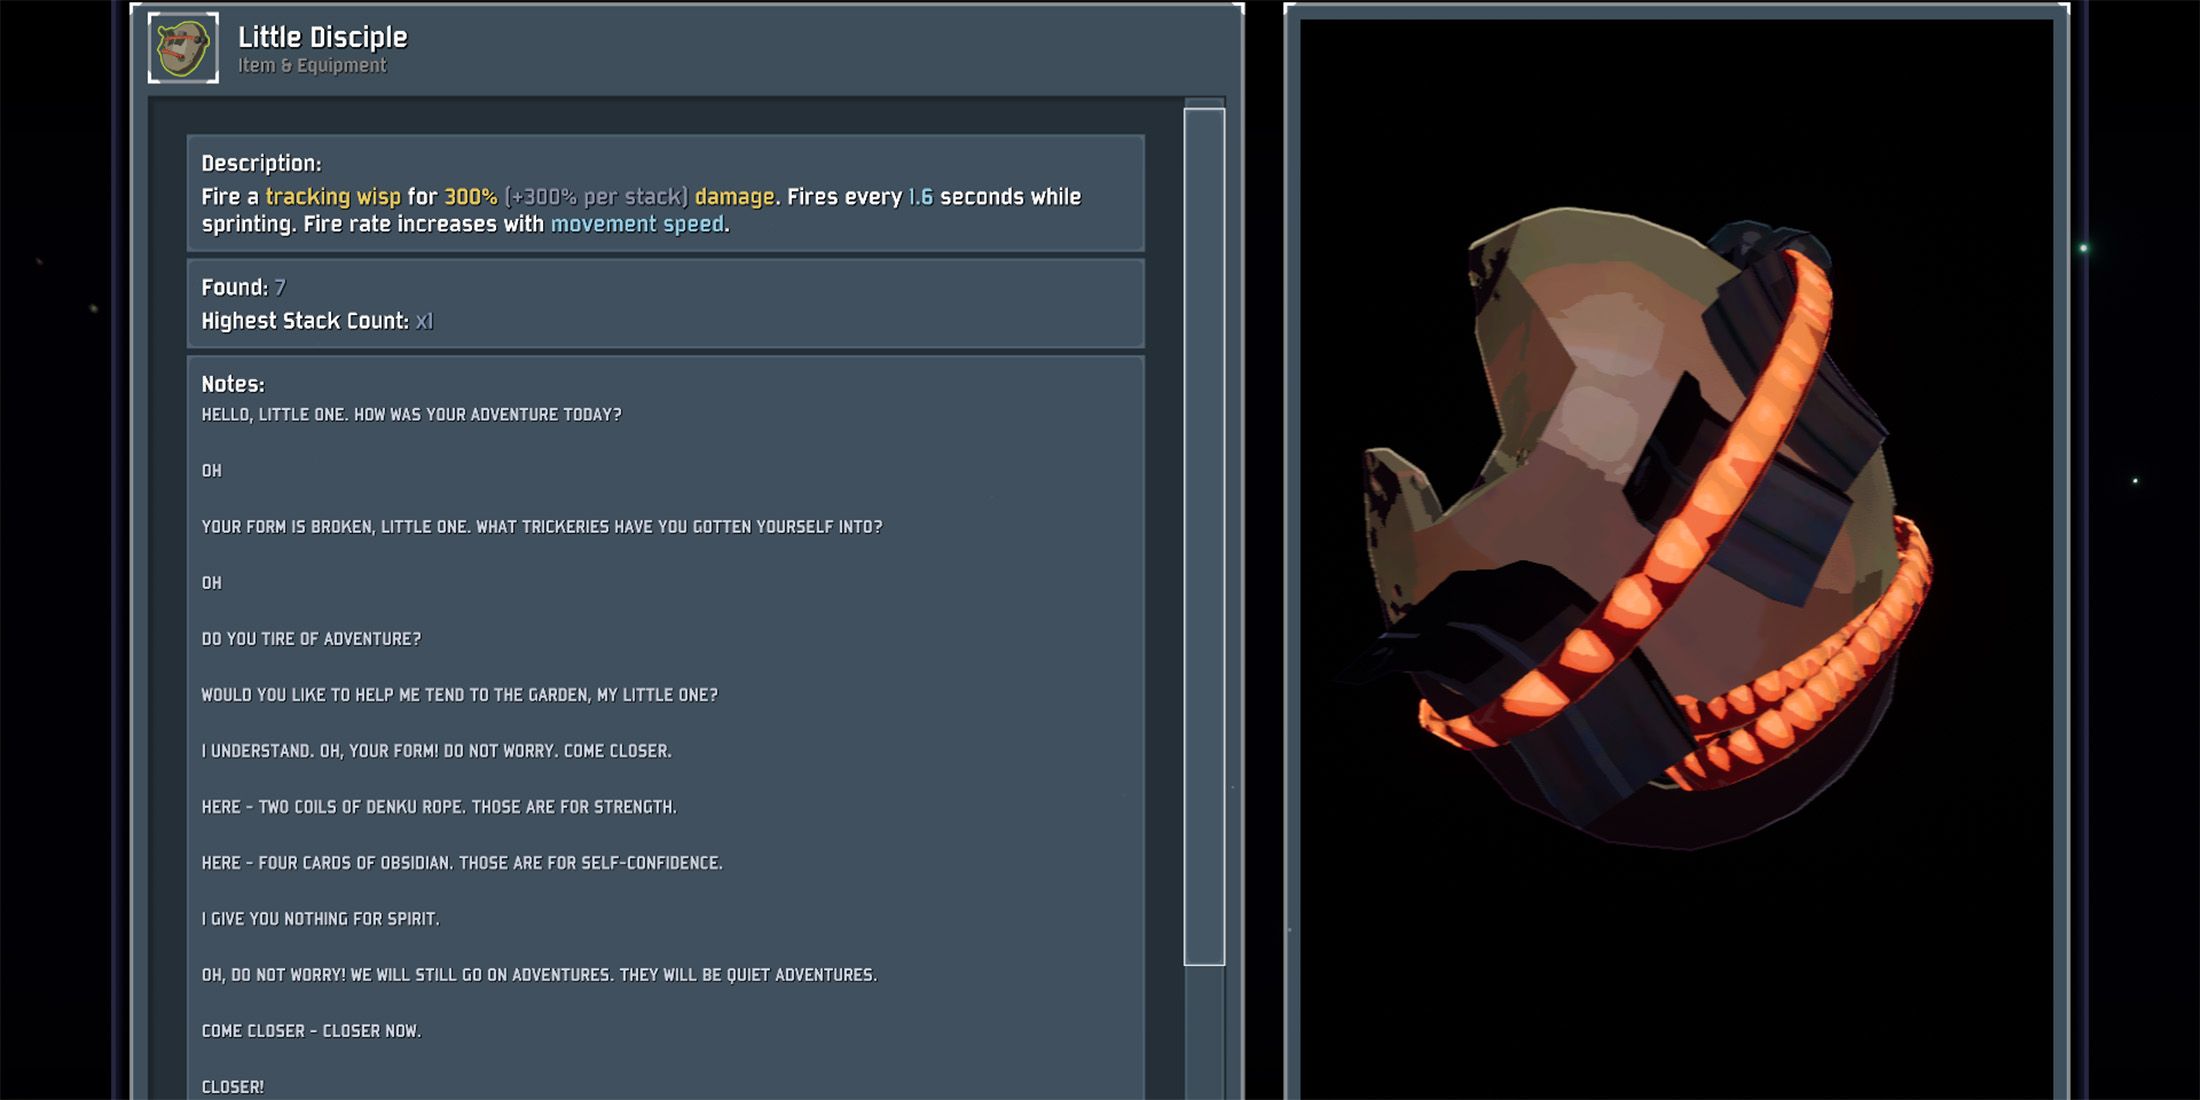Click the line "HELLO, LITTLE ONE. HOW WAS YOUR ADVENTURE TODAY?"
Image resolution: width=2200 pixels, height=1100 pixels.
tap(411, 415)
